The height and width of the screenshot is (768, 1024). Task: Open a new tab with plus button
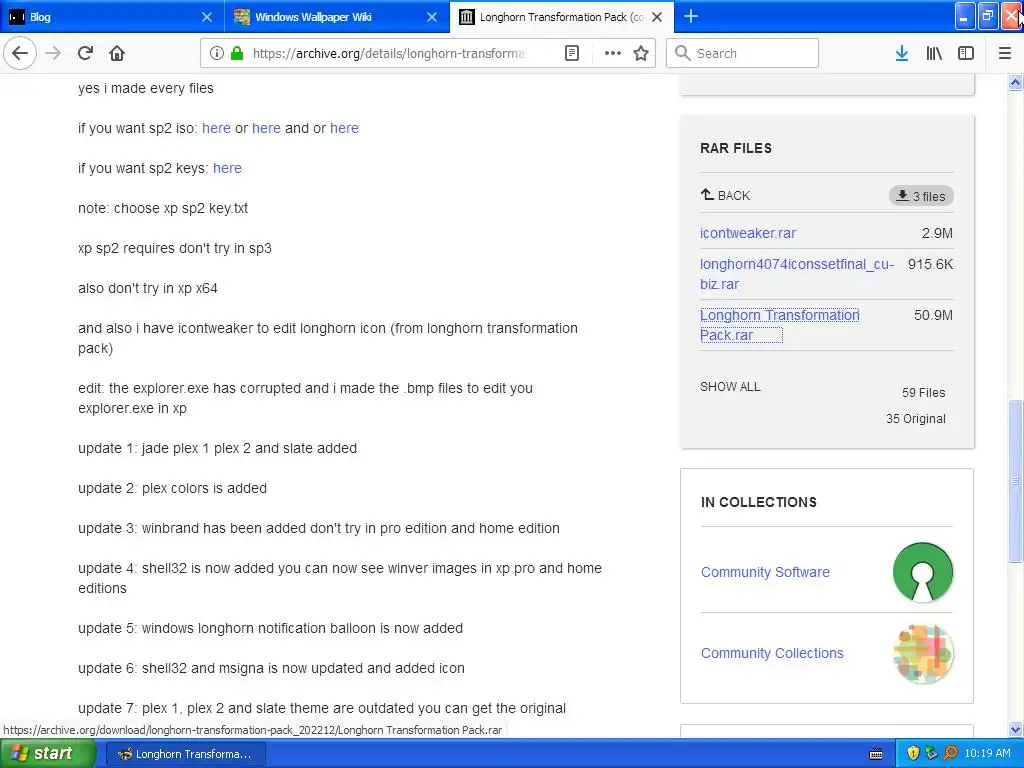coord(691,17)
